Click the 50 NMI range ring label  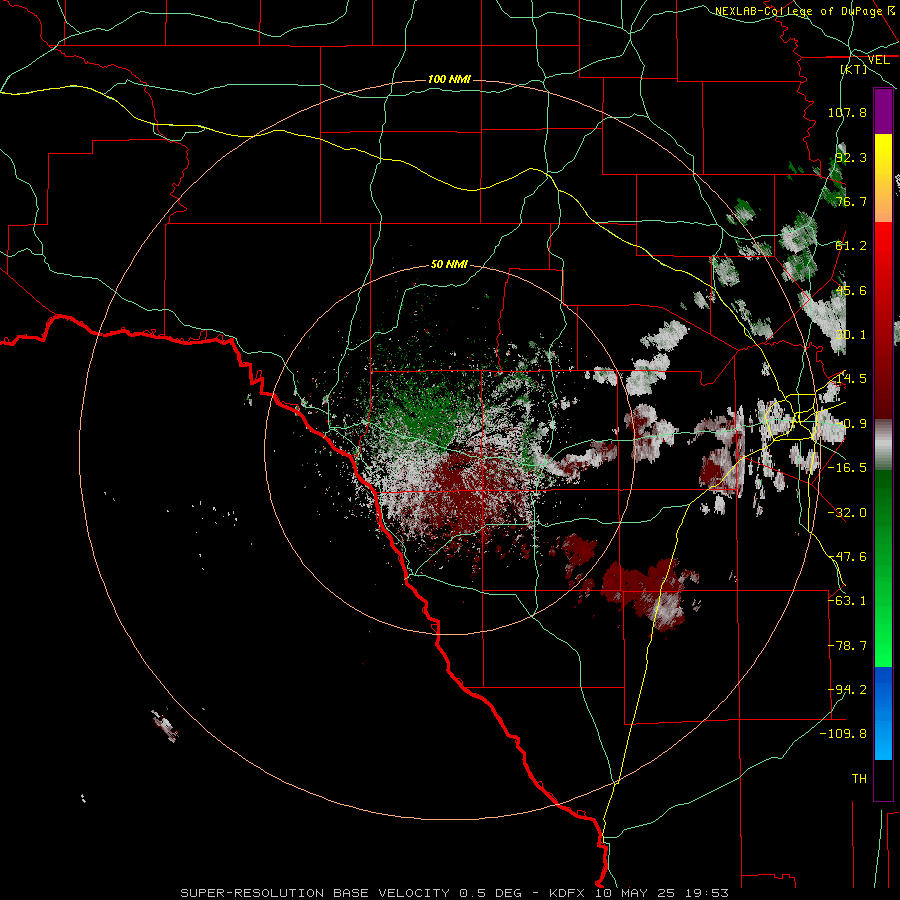tap(449, 265)
